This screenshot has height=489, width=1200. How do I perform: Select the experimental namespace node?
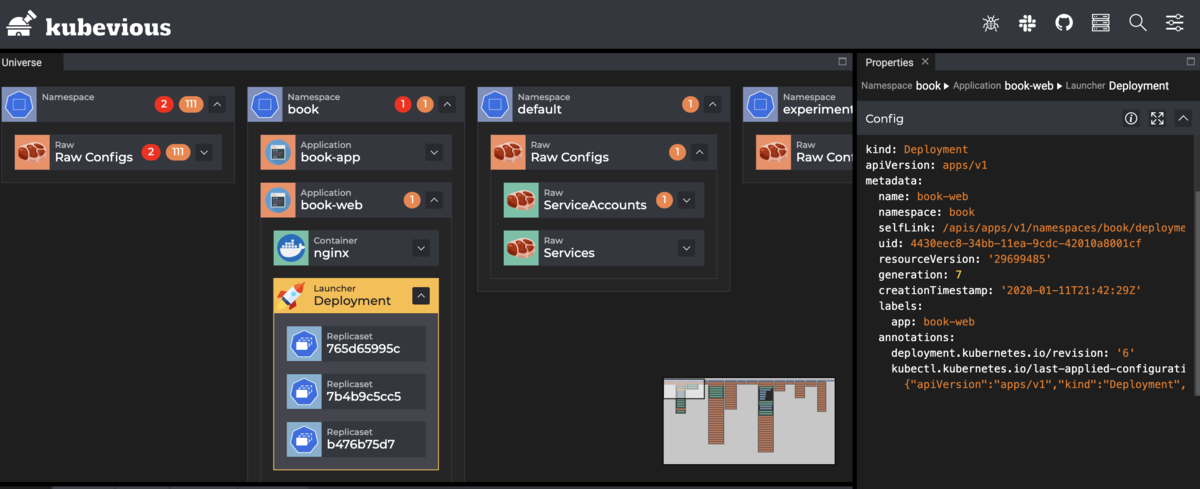[x=798, y=104]
